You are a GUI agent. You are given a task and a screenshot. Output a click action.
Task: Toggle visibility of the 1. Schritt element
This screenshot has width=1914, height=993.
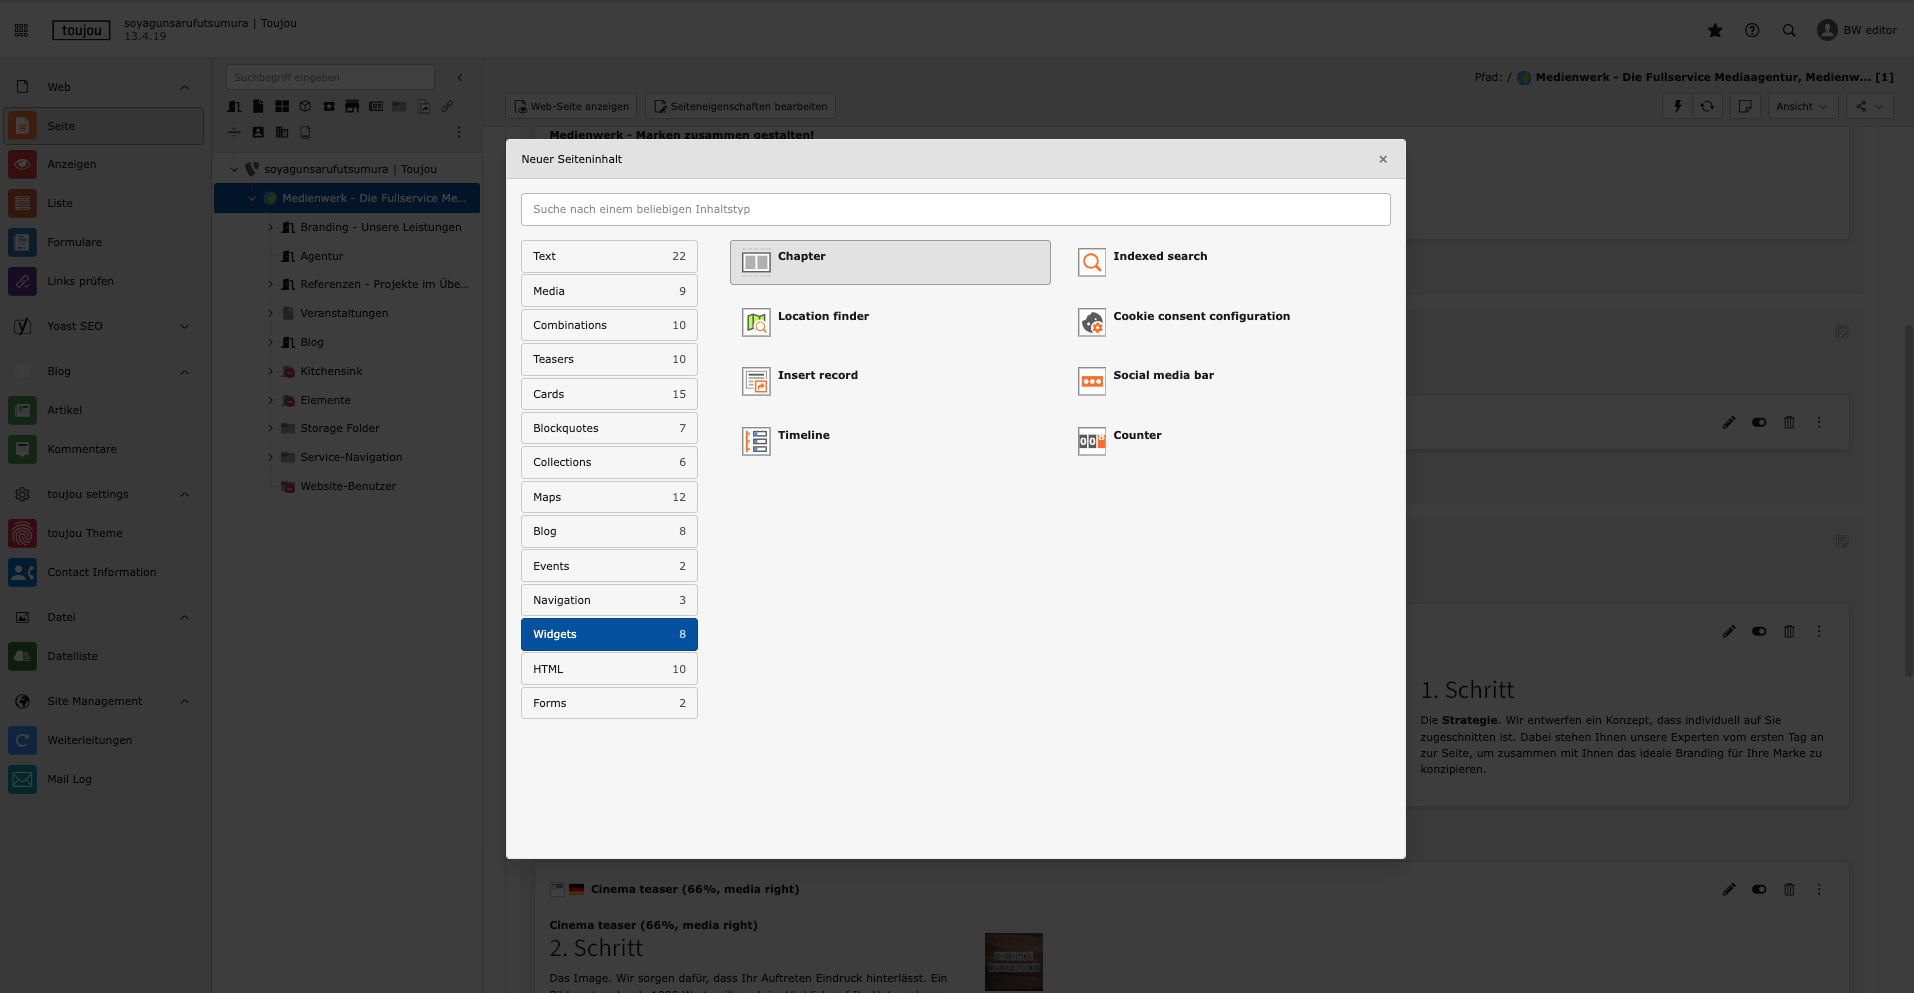1759,632
